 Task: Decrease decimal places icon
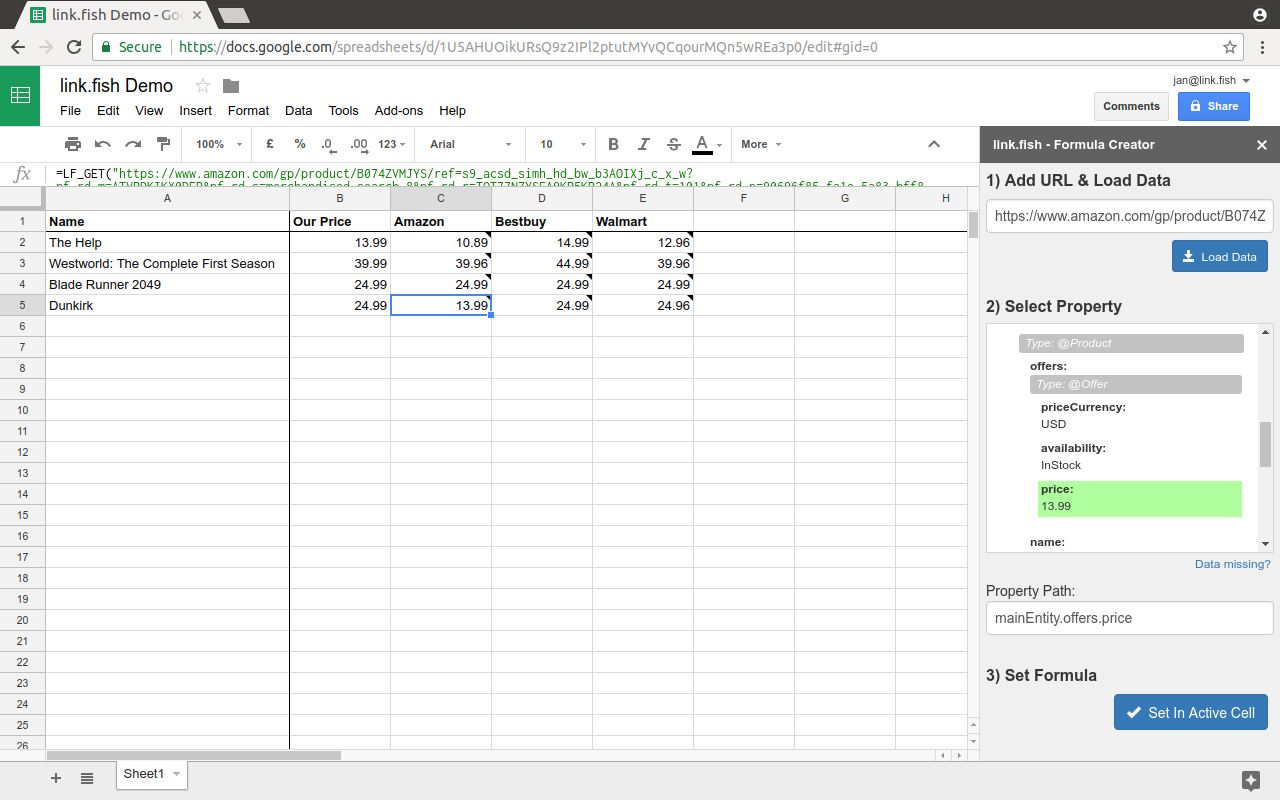tap(329, 144)
